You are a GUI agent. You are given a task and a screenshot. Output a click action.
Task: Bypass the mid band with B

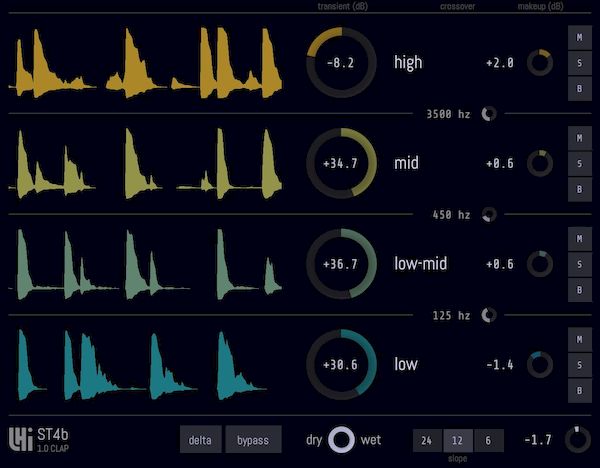pos(580,189)
